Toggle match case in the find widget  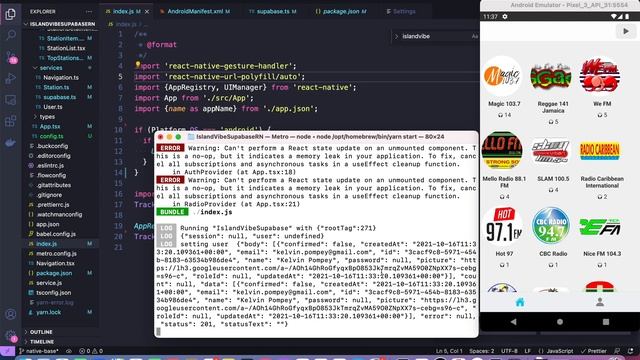click(475, 36)
